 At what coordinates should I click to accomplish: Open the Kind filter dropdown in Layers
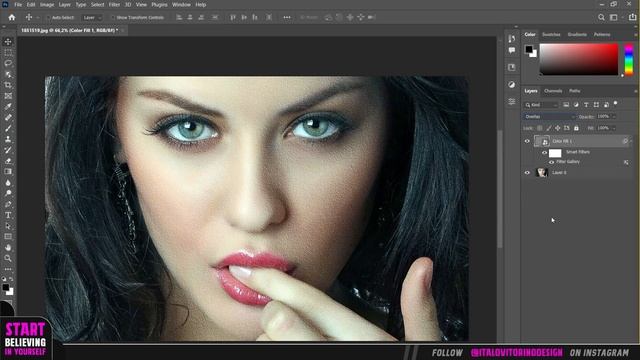click(x=541, y=105)
